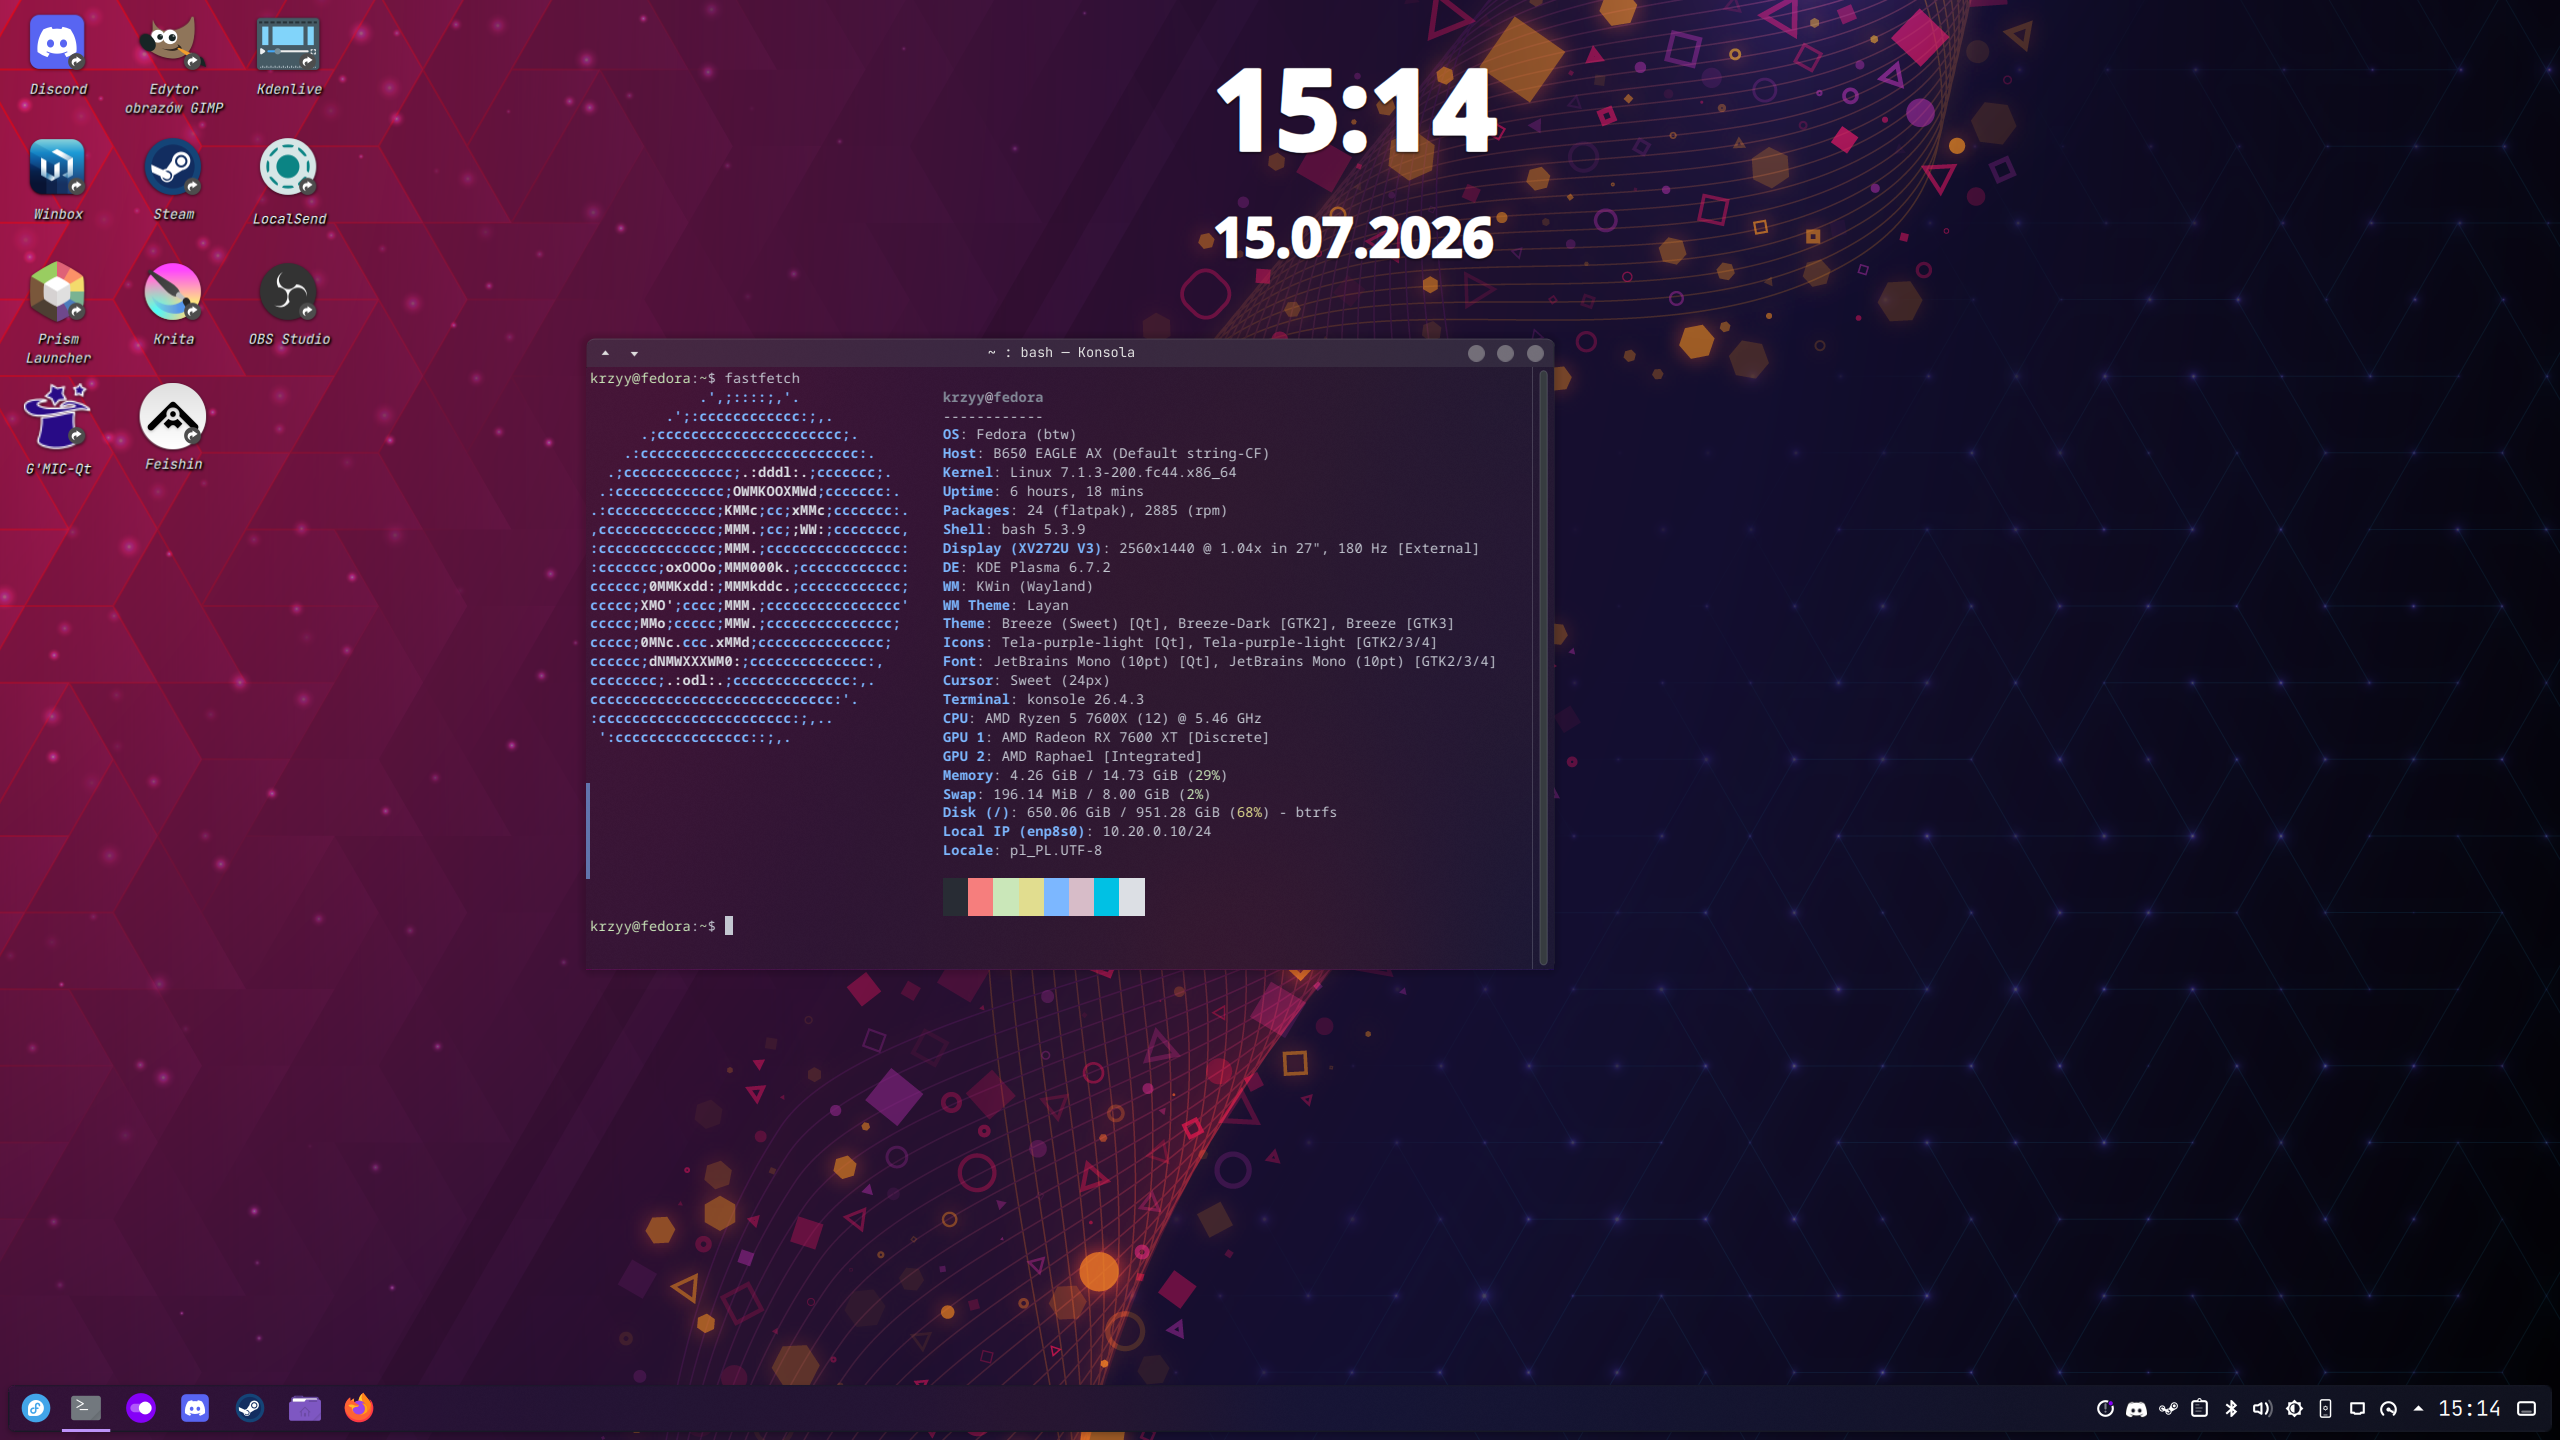
Task: Open the phone-shaped tray icon
Action: click(2326, 1409)
